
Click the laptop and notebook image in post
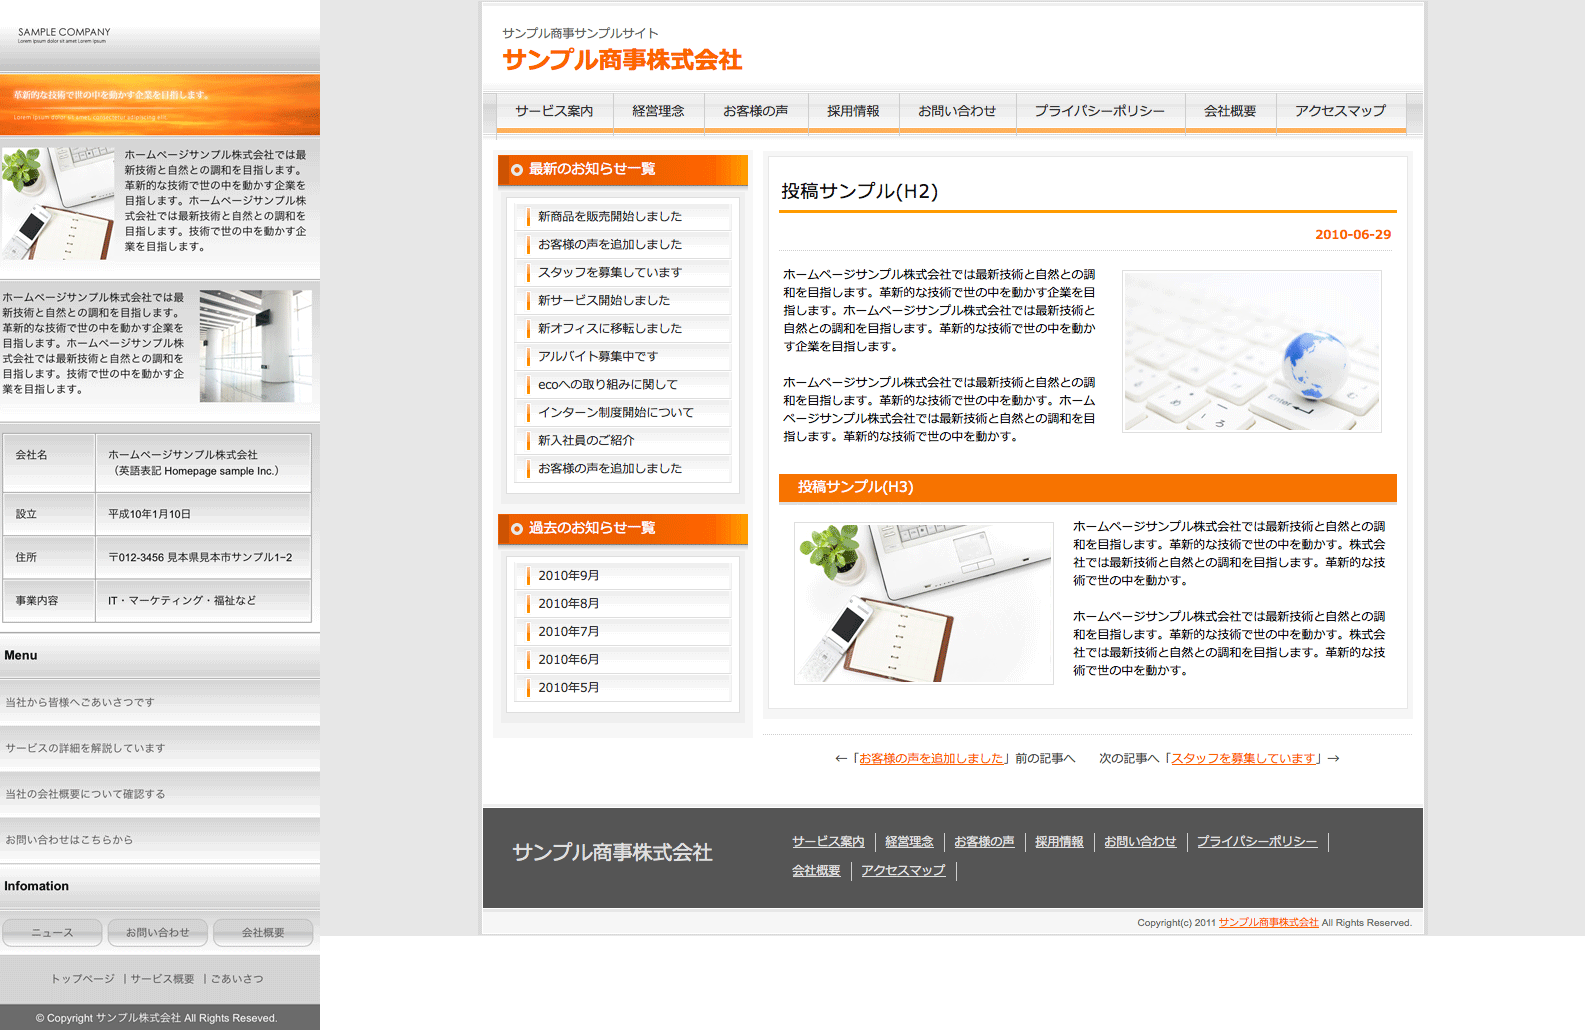[x=923, y=603]
